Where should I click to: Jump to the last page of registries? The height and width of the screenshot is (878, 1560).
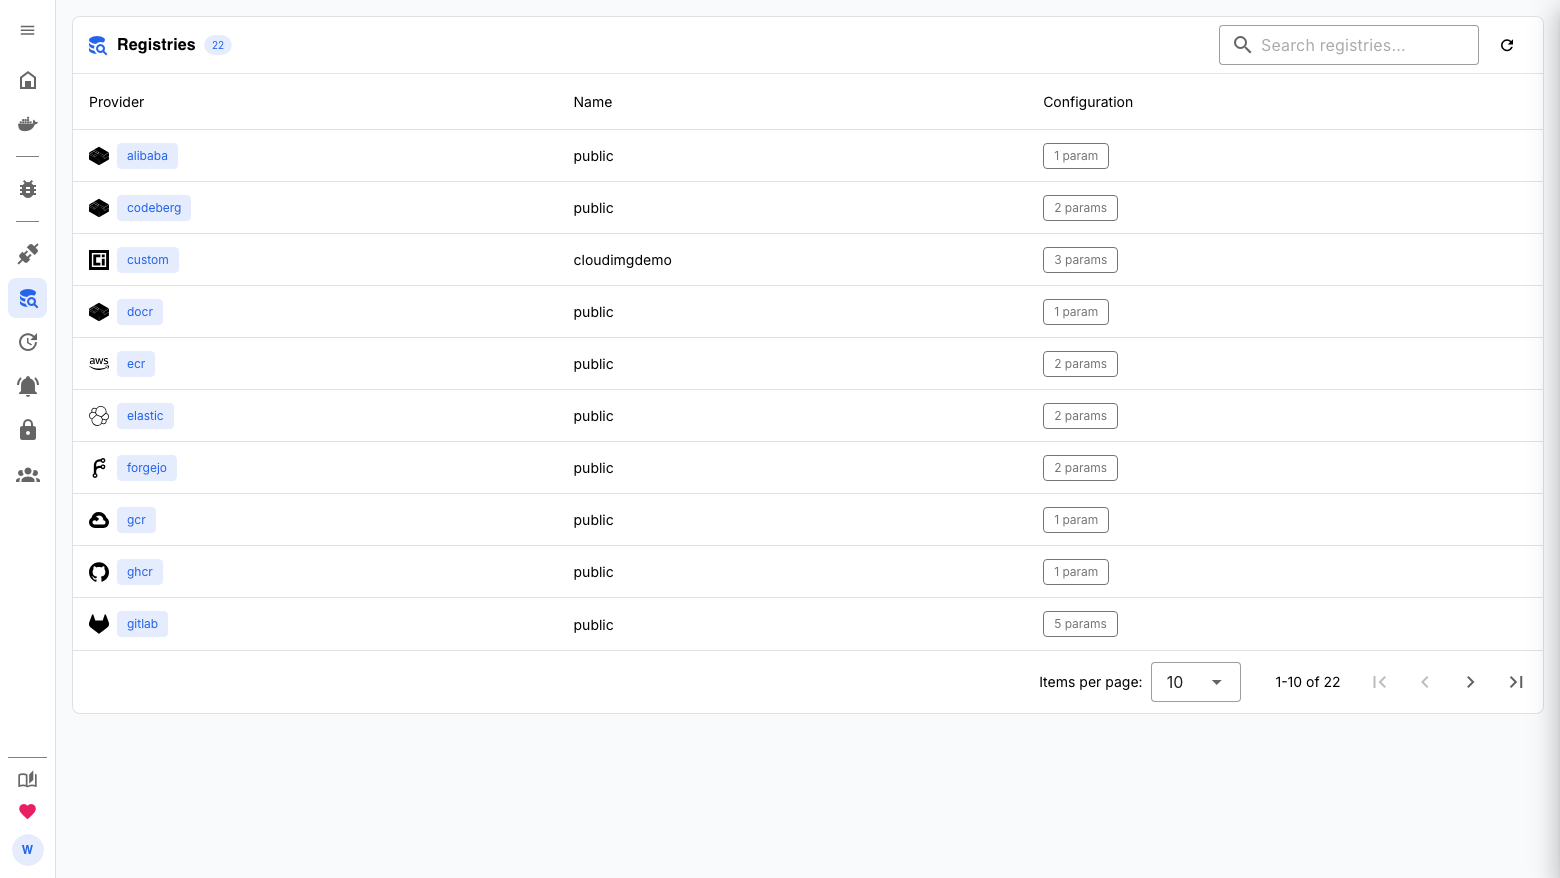1516,682
